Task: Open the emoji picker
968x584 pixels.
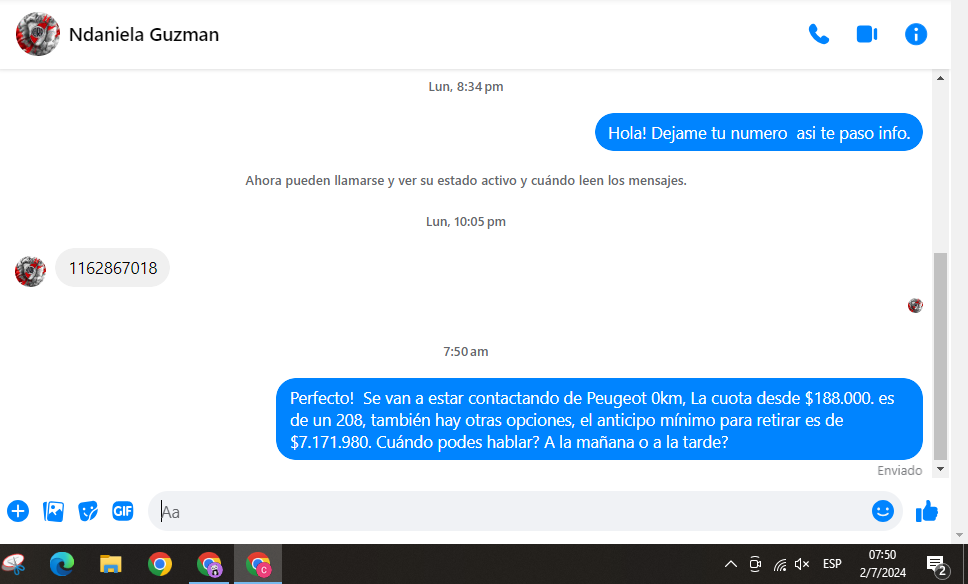Action: coord(882,511)
